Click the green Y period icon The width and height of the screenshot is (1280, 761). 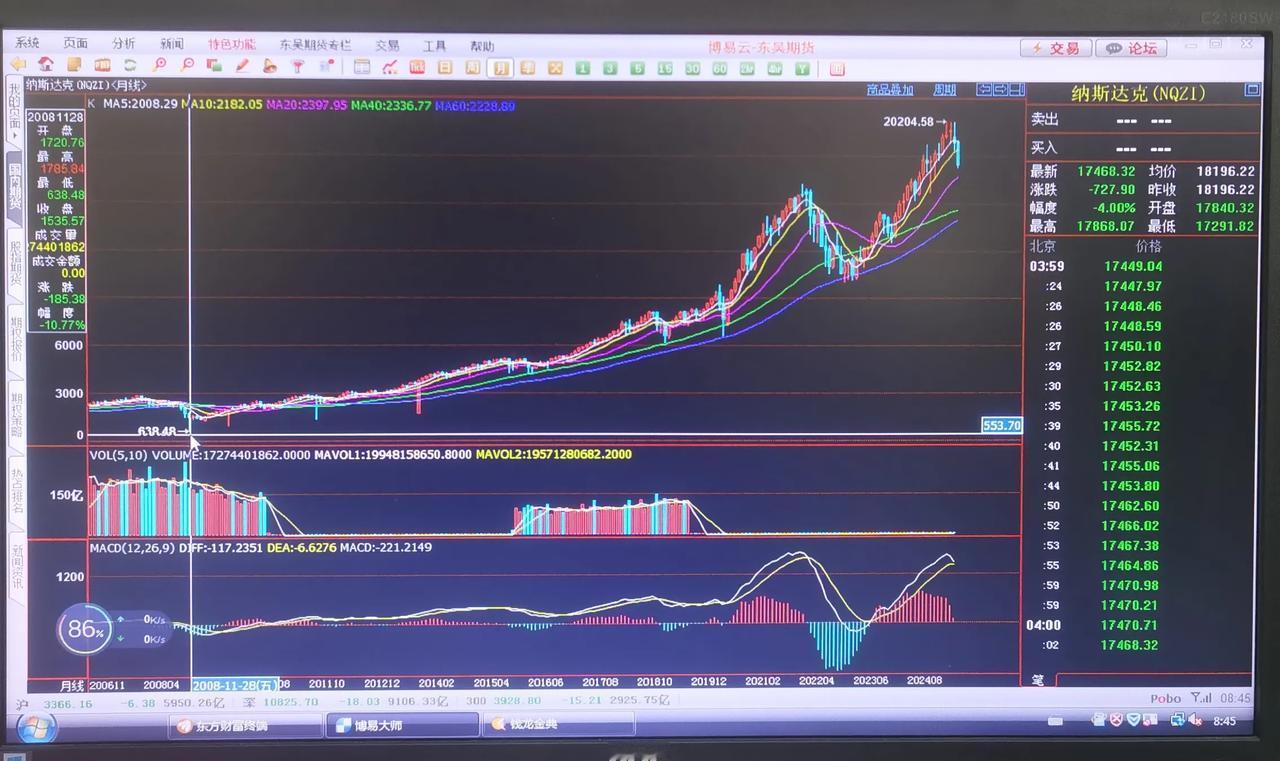click(x=801, y=68)
